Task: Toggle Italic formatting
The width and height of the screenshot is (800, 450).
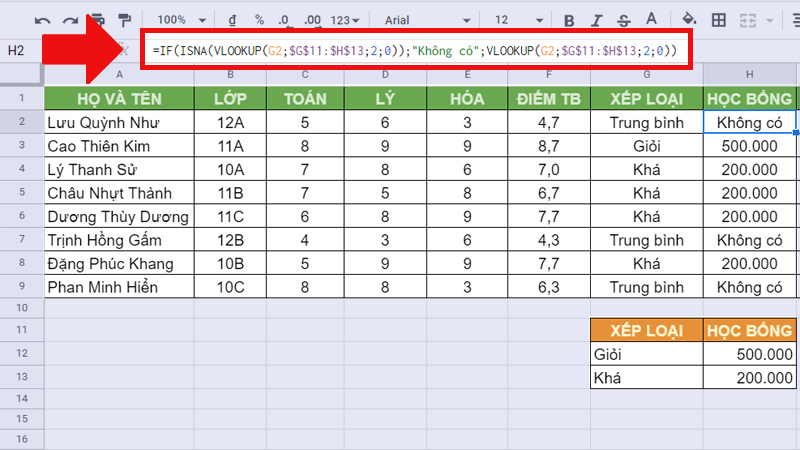Action: 597,19
